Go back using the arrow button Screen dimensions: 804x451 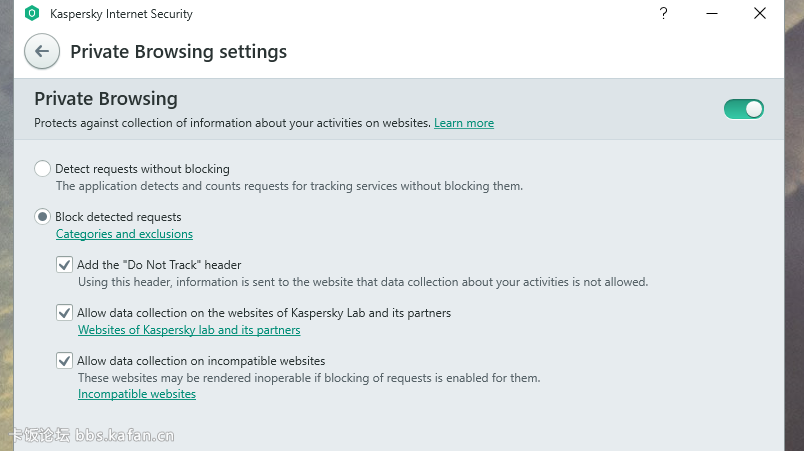(x=42, y=51)
